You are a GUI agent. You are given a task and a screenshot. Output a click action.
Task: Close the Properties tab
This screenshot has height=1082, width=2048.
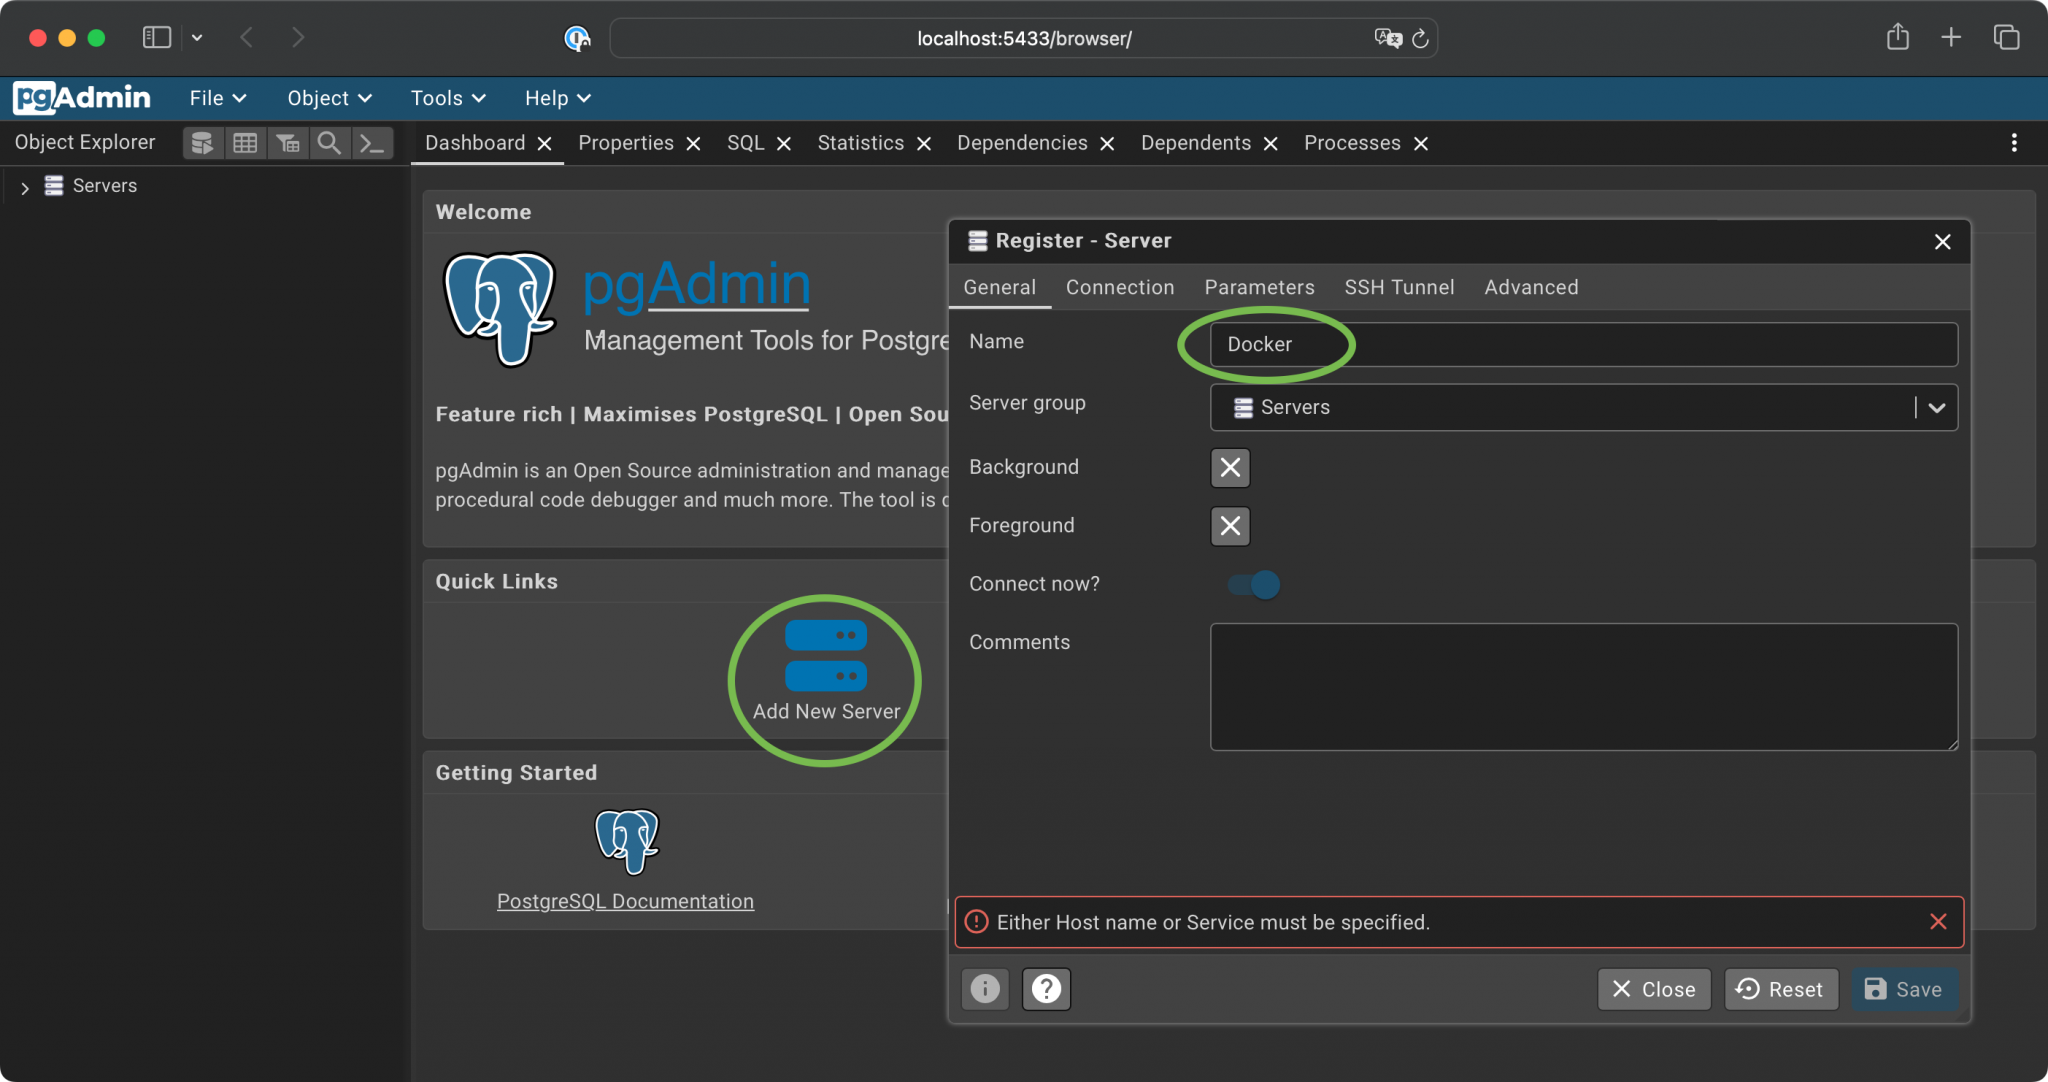pos(694,144)
